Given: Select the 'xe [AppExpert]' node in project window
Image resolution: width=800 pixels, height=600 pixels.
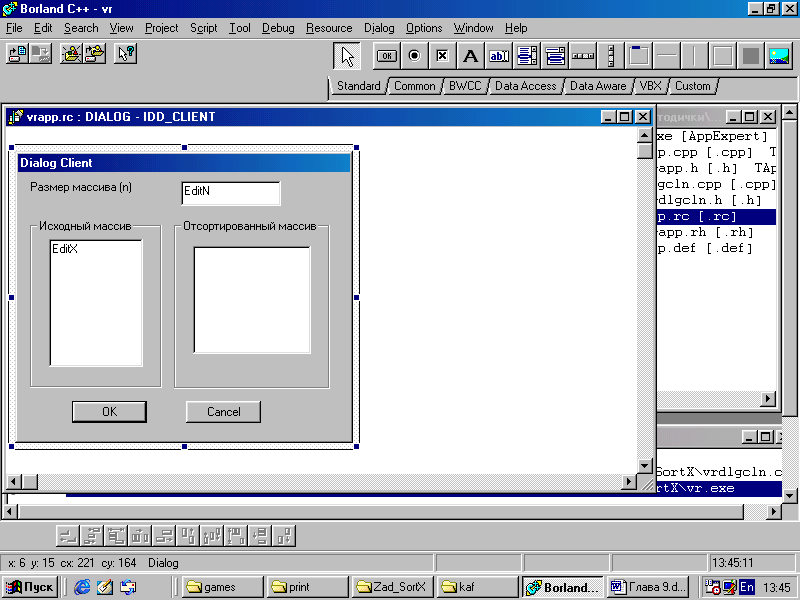Looking at the screenshot, I should (712, 136).
